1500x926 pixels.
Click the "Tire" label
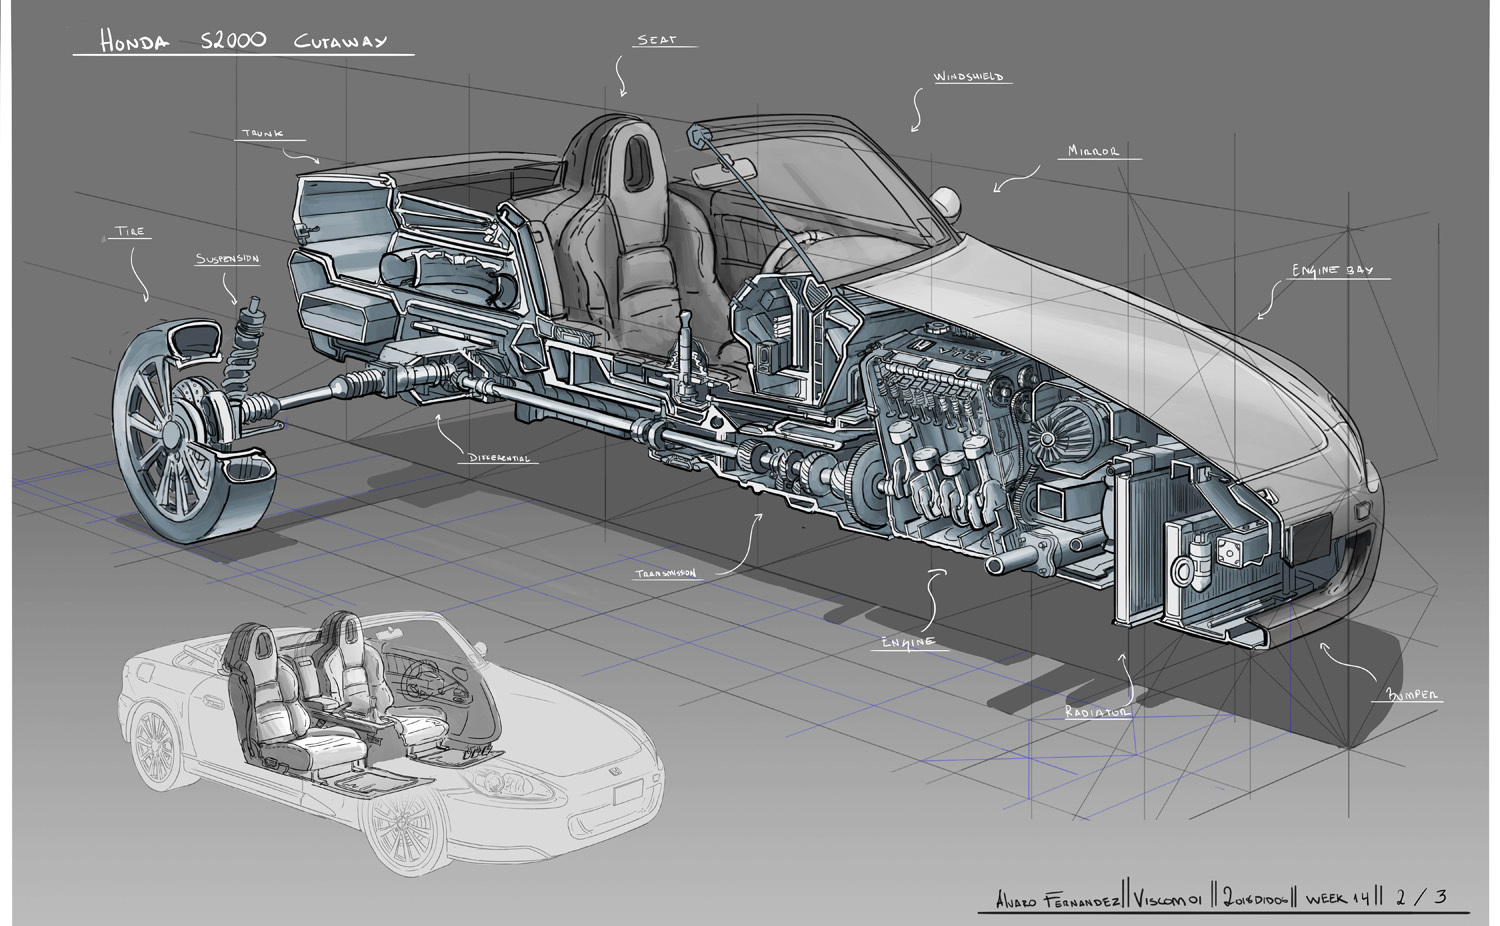(130, 231)
